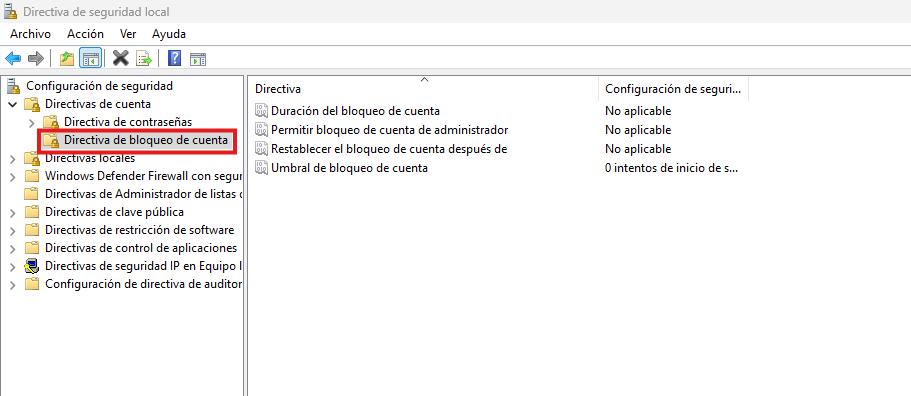Image resolution: width=911 pixels, height=396 pixels.
Task: Click Directivas de Administrador de listas folder icon
Action: (x=32, y=194)
